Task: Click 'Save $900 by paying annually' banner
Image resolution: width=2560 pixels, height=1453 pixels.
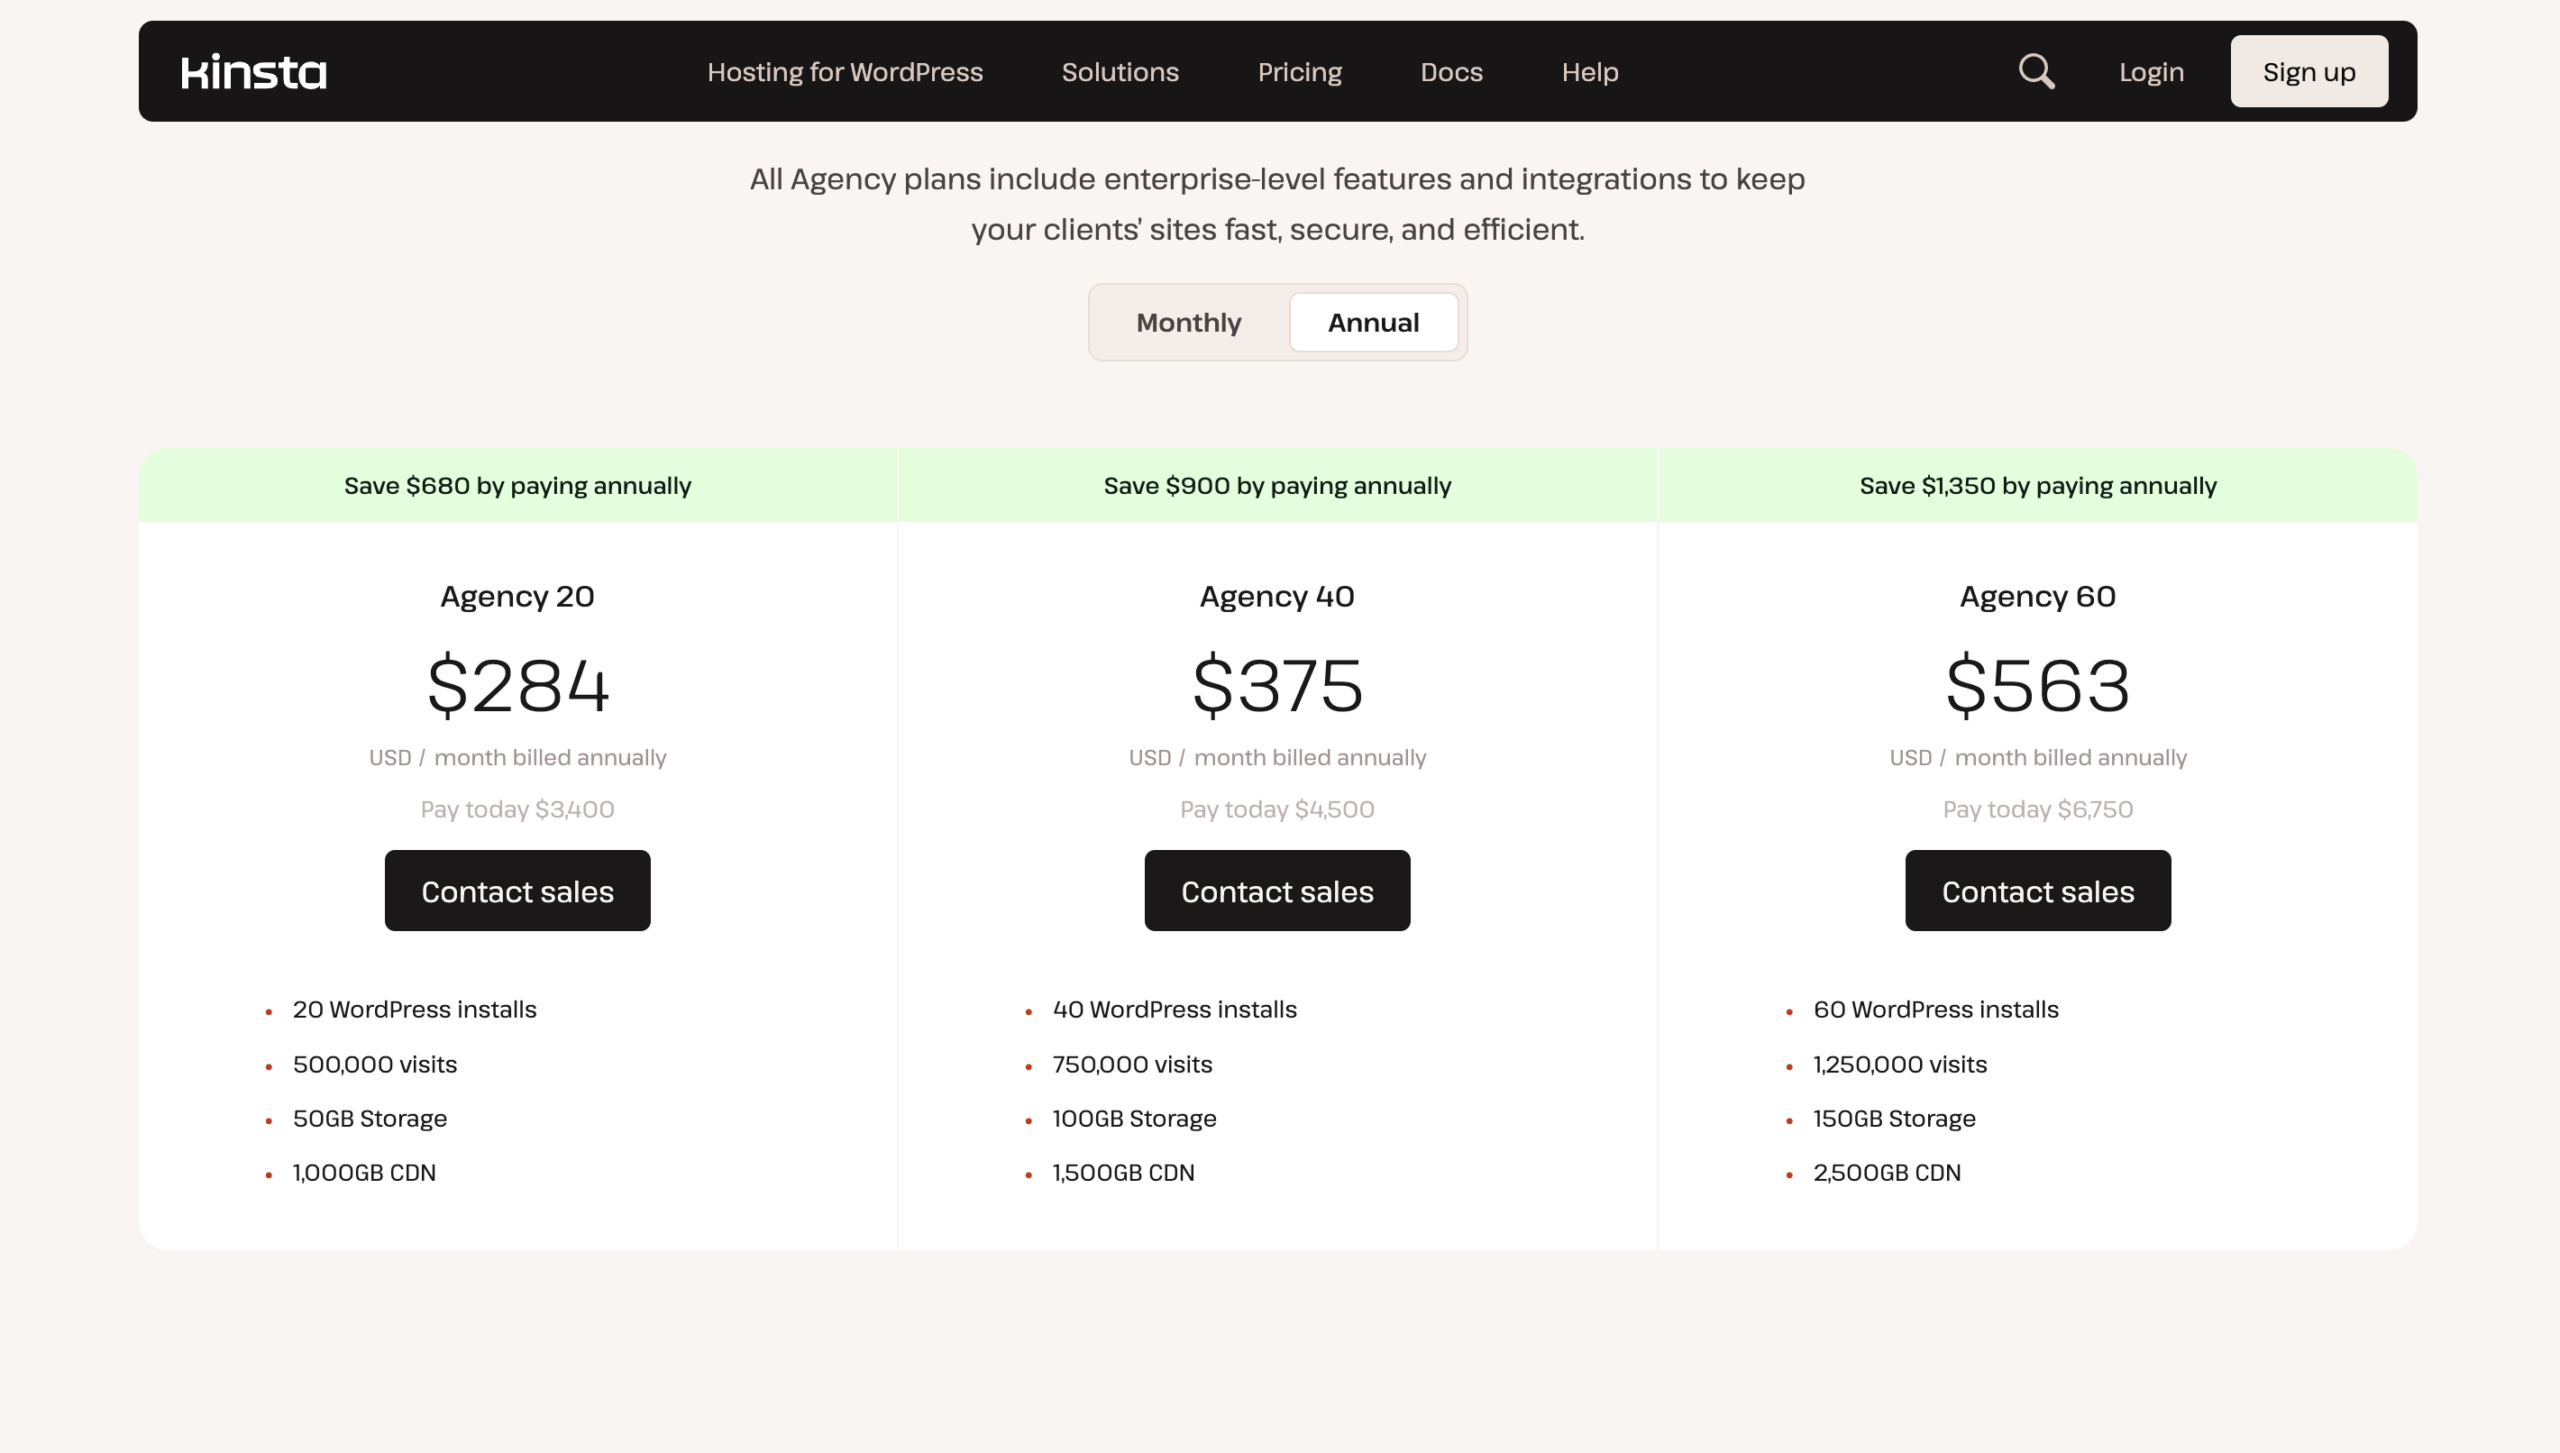Action: pyautogui.click(x=1278, y=485)
